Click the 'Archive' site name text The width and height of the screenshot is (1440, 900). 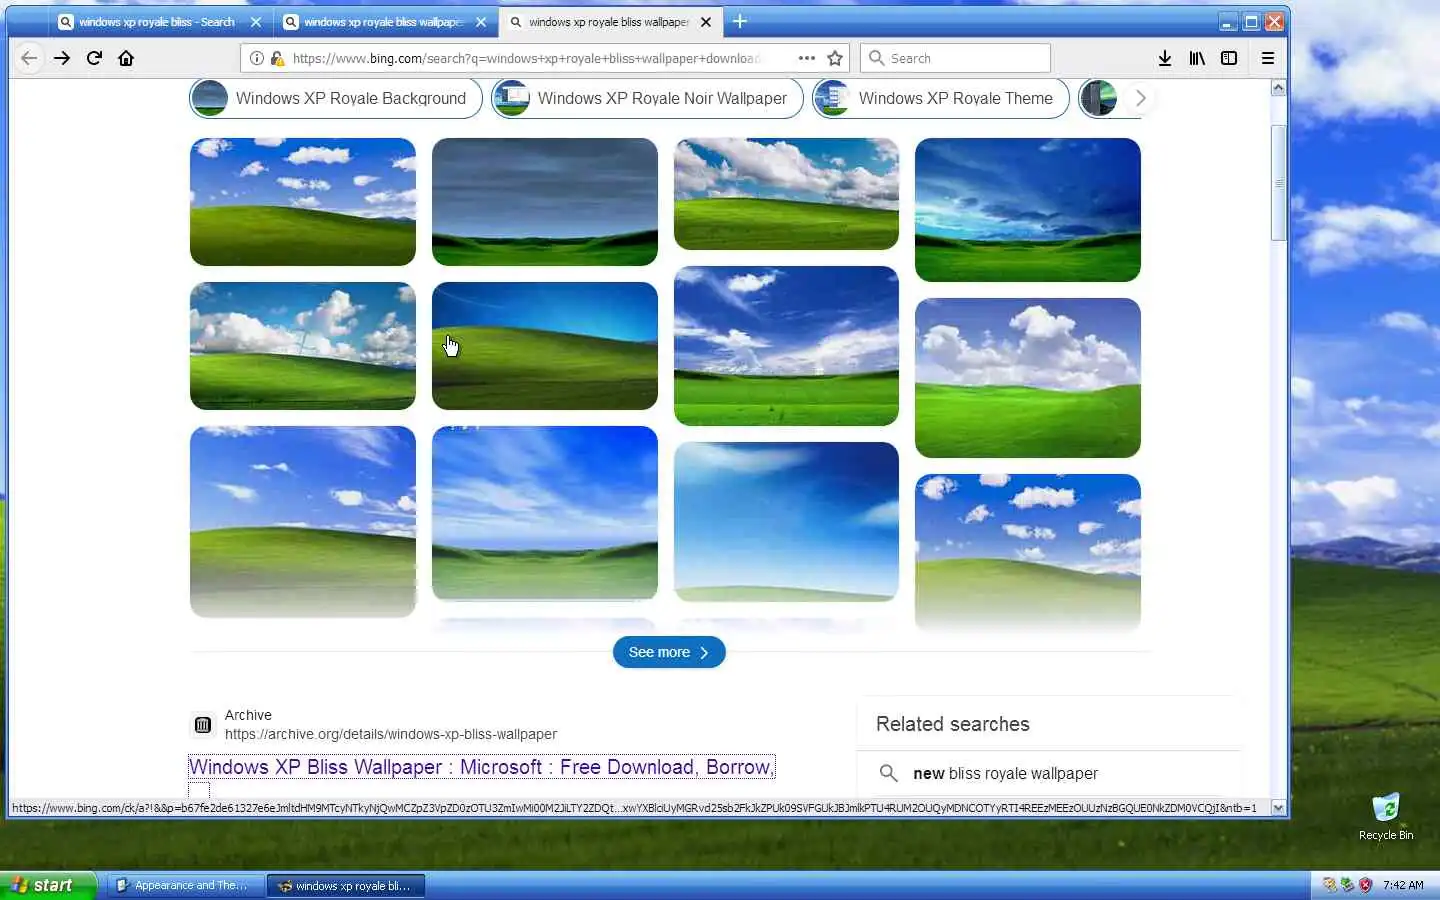[x=248, y=715]
